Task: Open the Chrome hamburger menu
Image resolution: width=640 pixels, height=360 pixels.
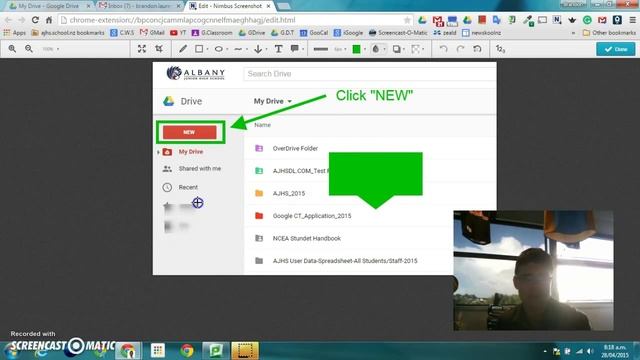Action: click(x=632, y=20)
